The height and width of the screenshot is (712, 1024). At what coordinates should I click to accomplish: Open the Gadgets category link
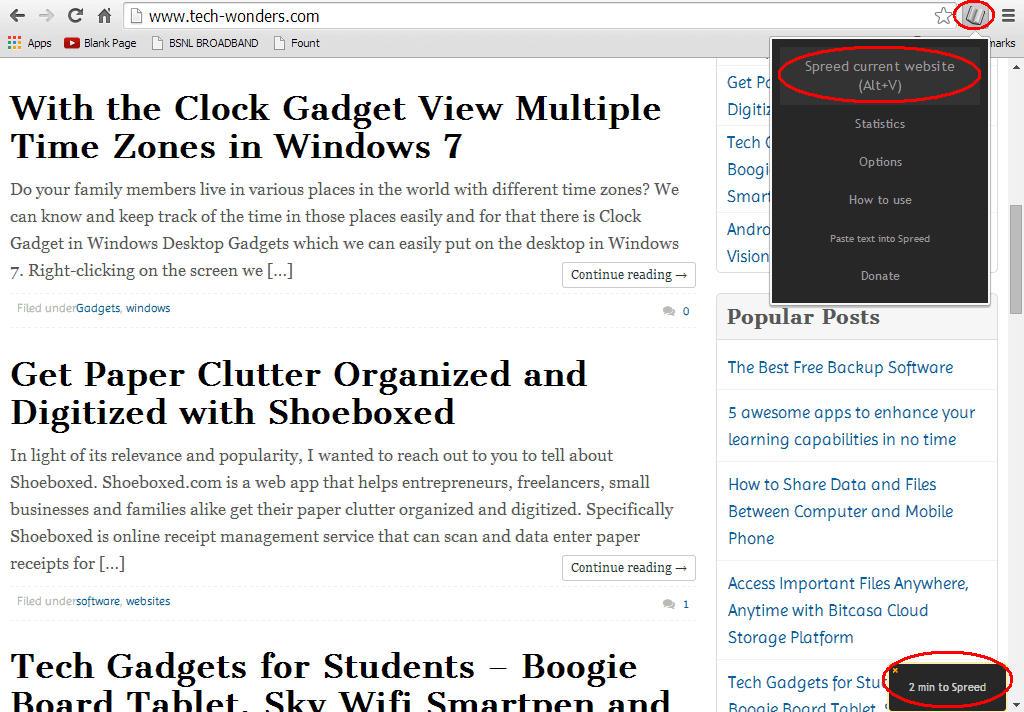tap(98, 308)
